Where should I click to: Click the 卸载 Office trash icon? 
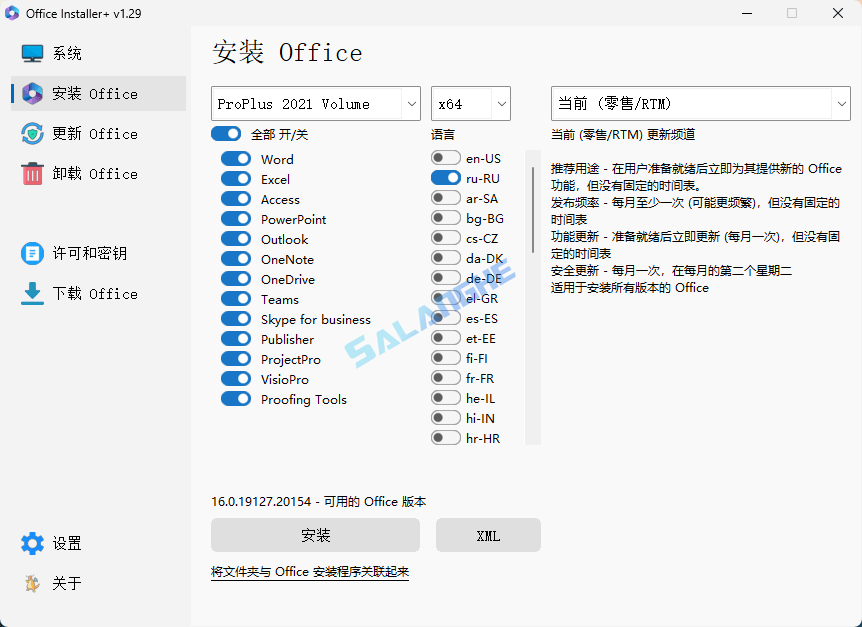31,173
